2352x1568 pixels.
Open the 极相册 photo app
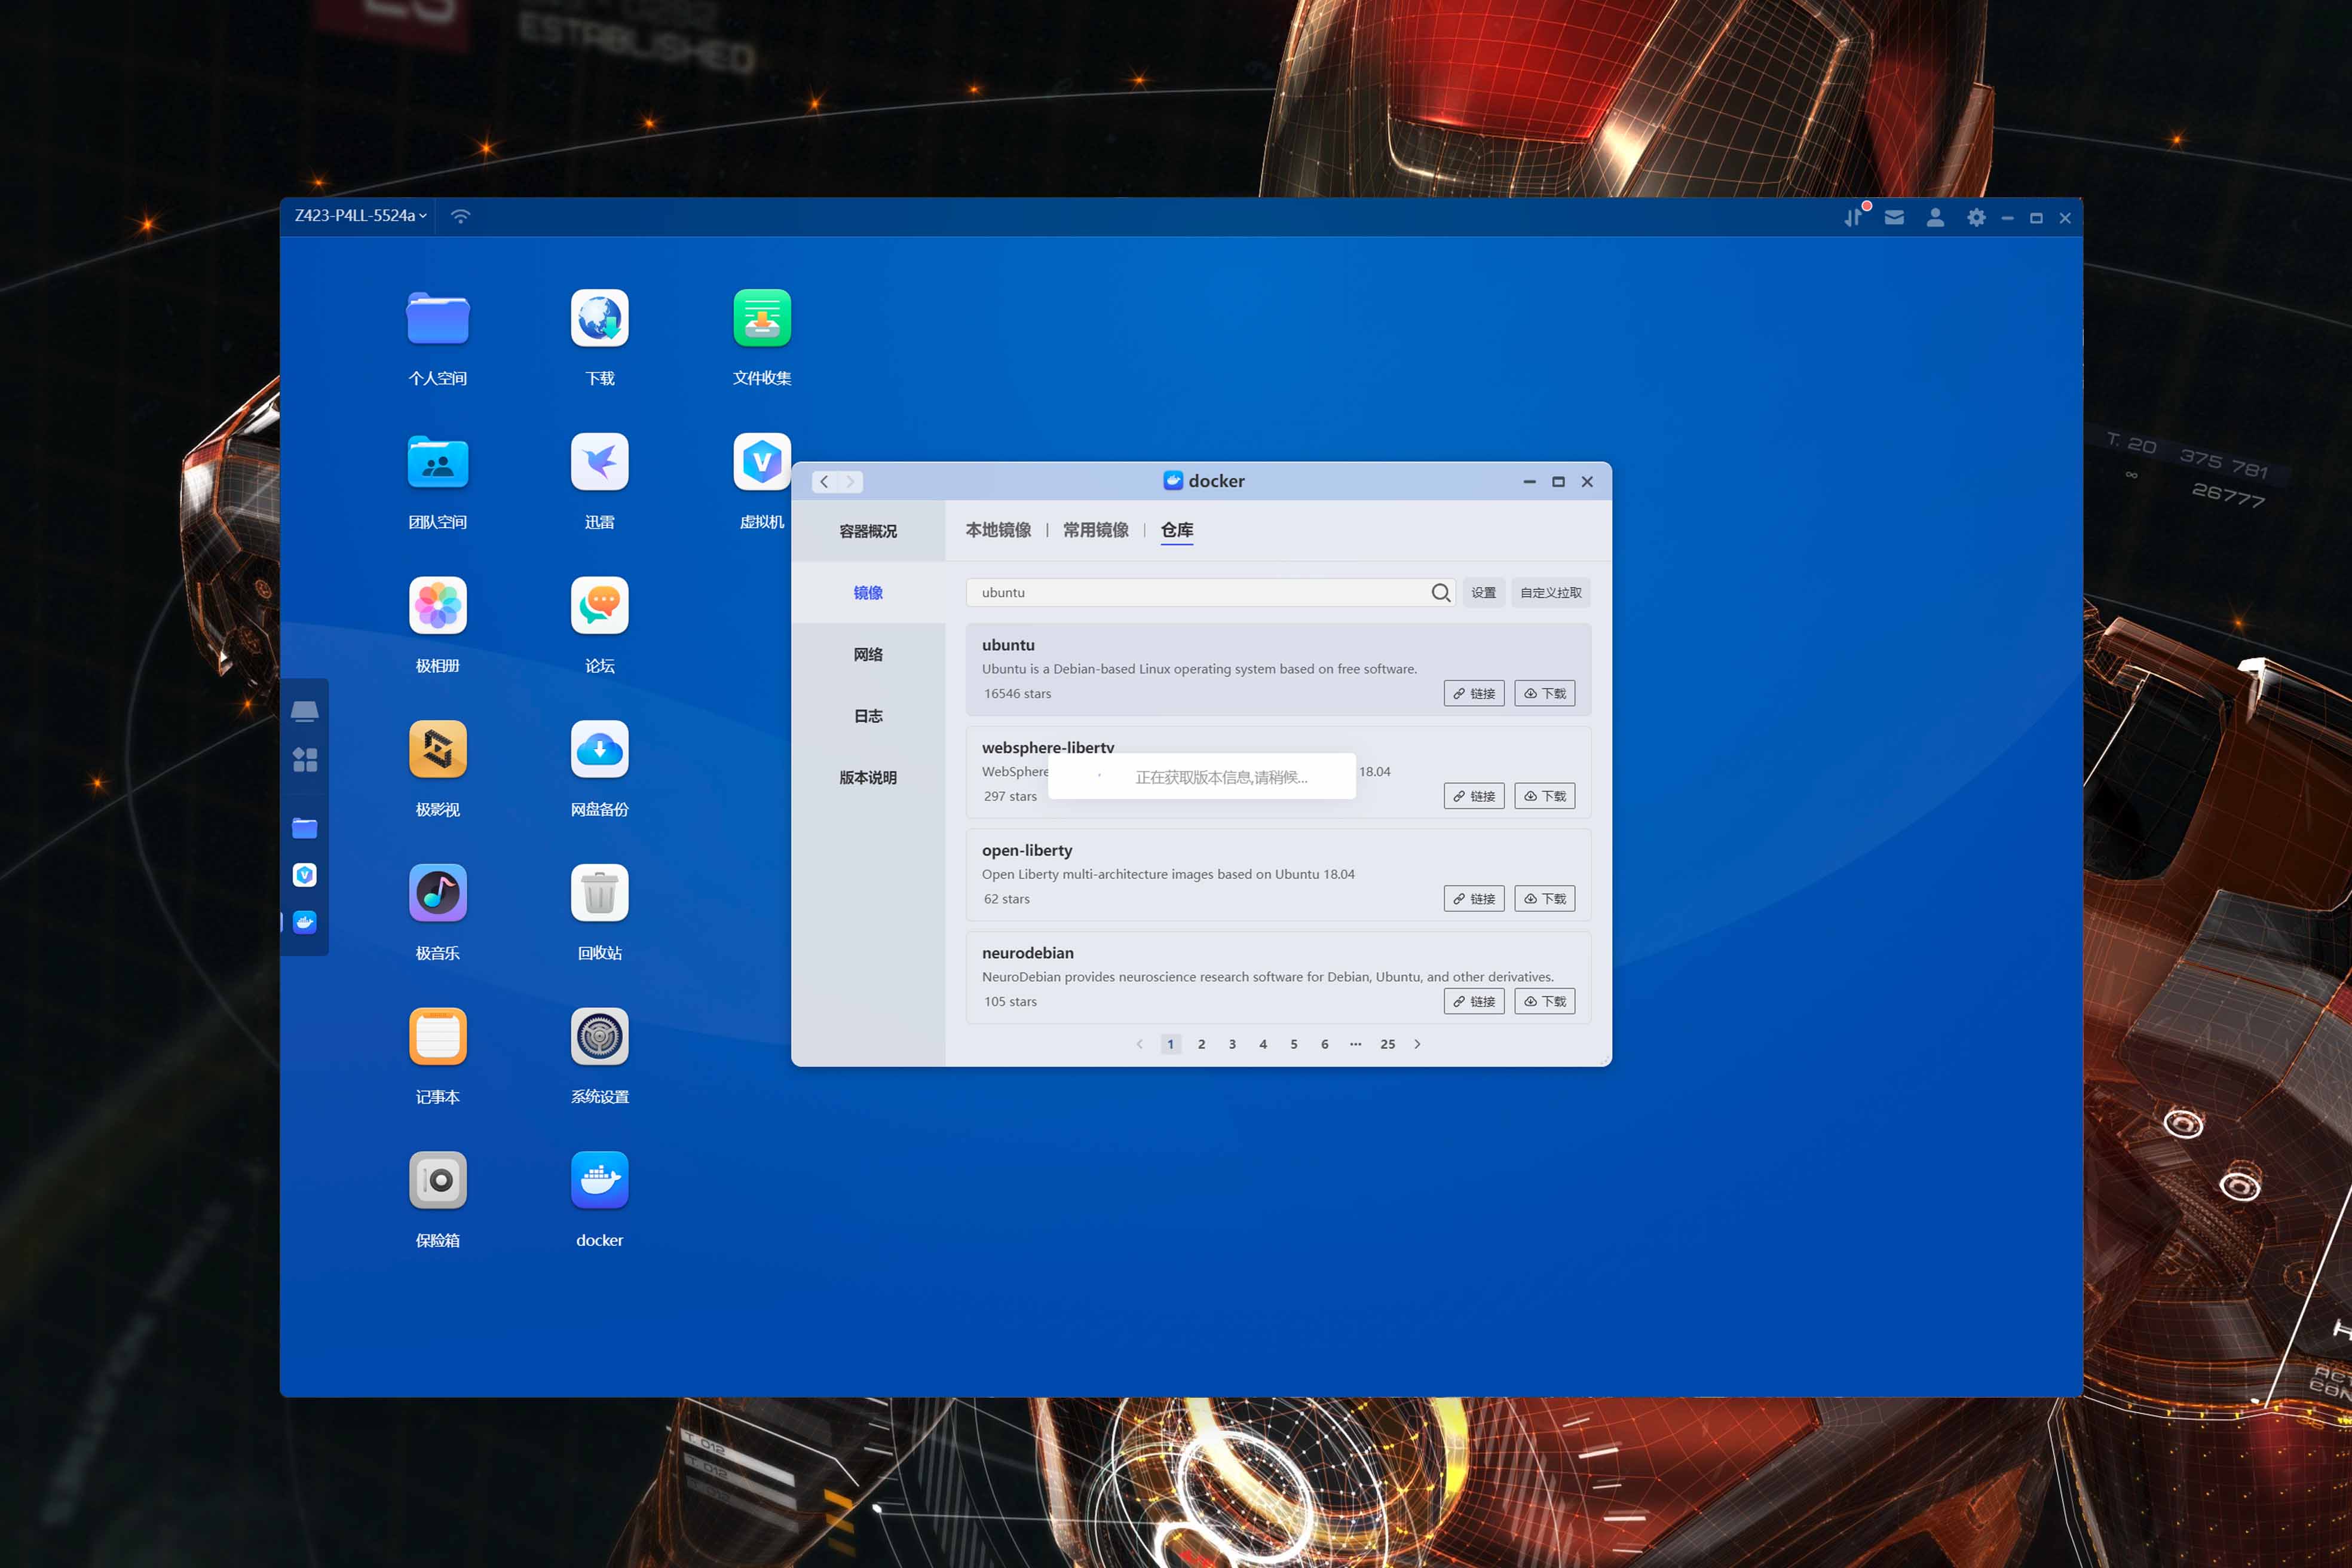pyautogui.click(x=438, y=606)
